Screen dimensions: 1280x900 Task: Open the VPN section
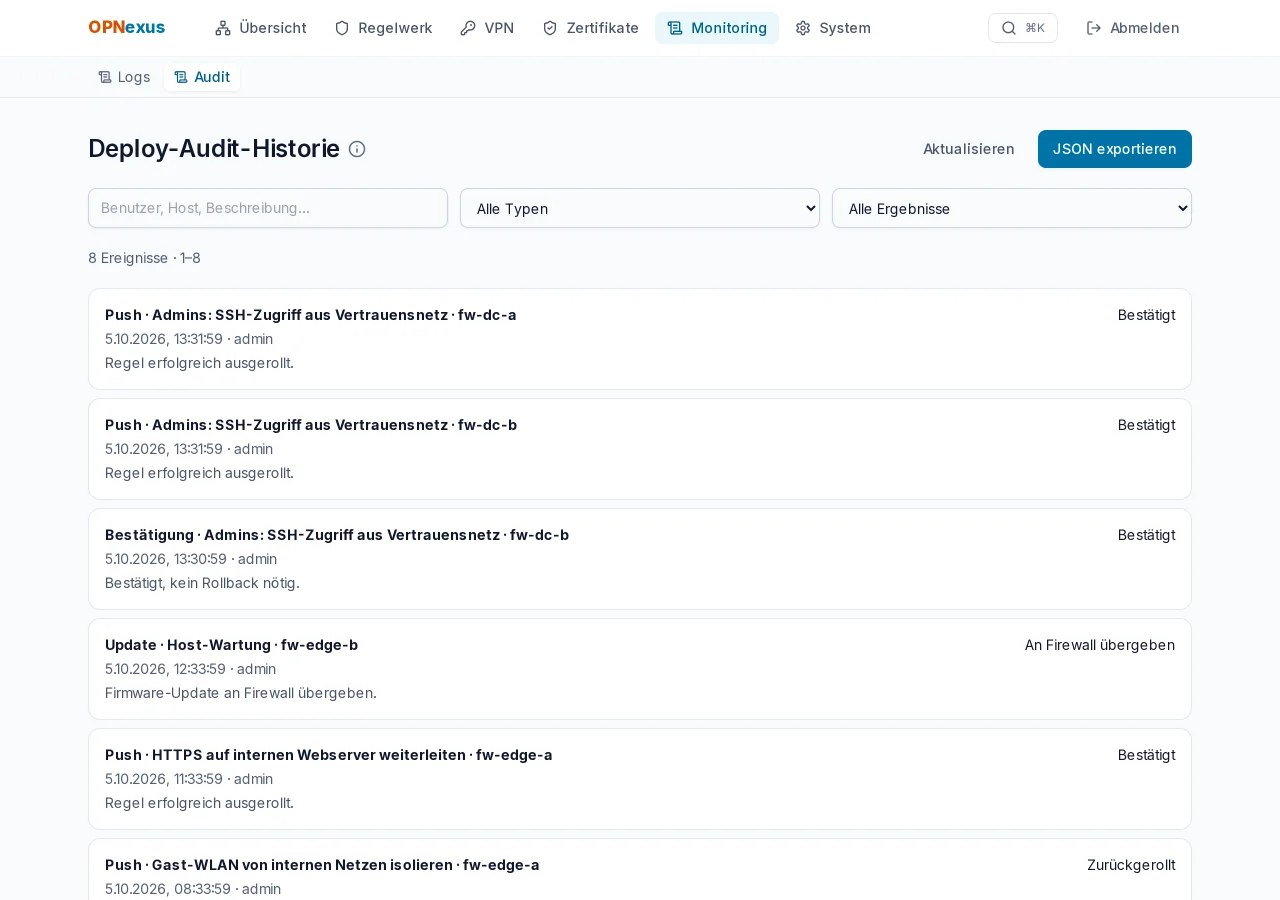pos(487,28)
